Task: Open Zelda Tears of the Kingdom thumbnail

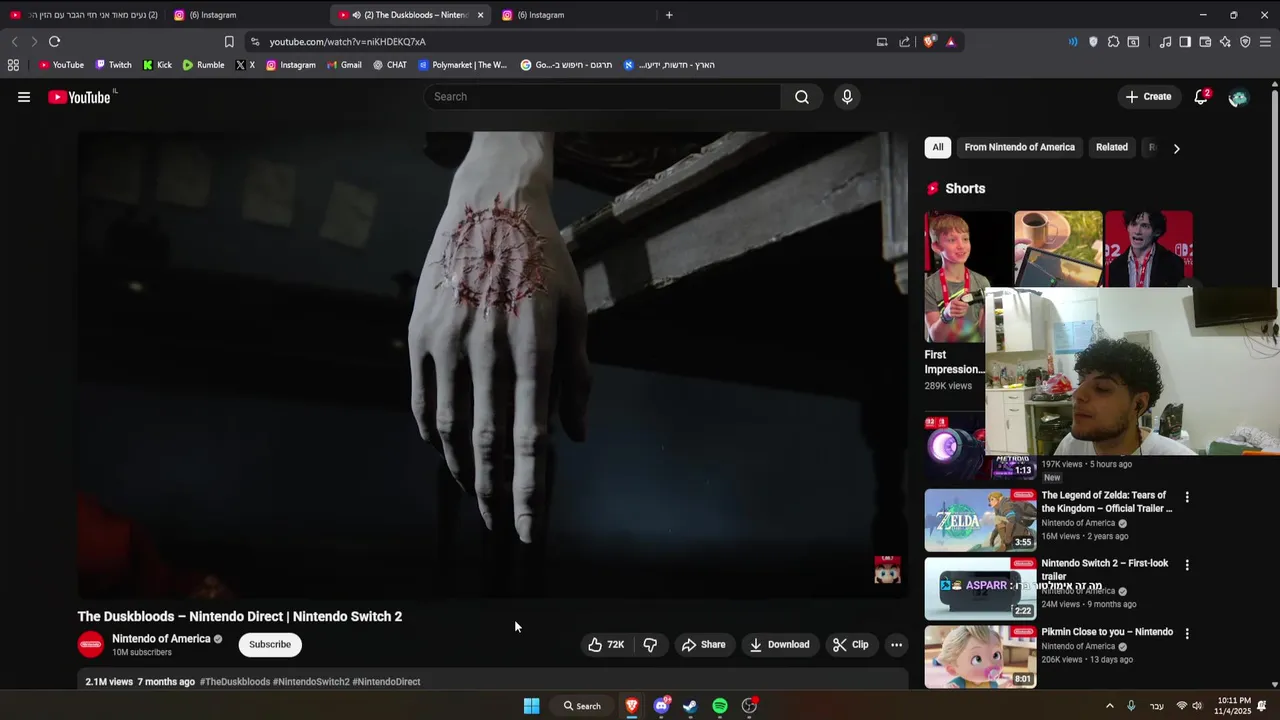Action: [980, 520]
